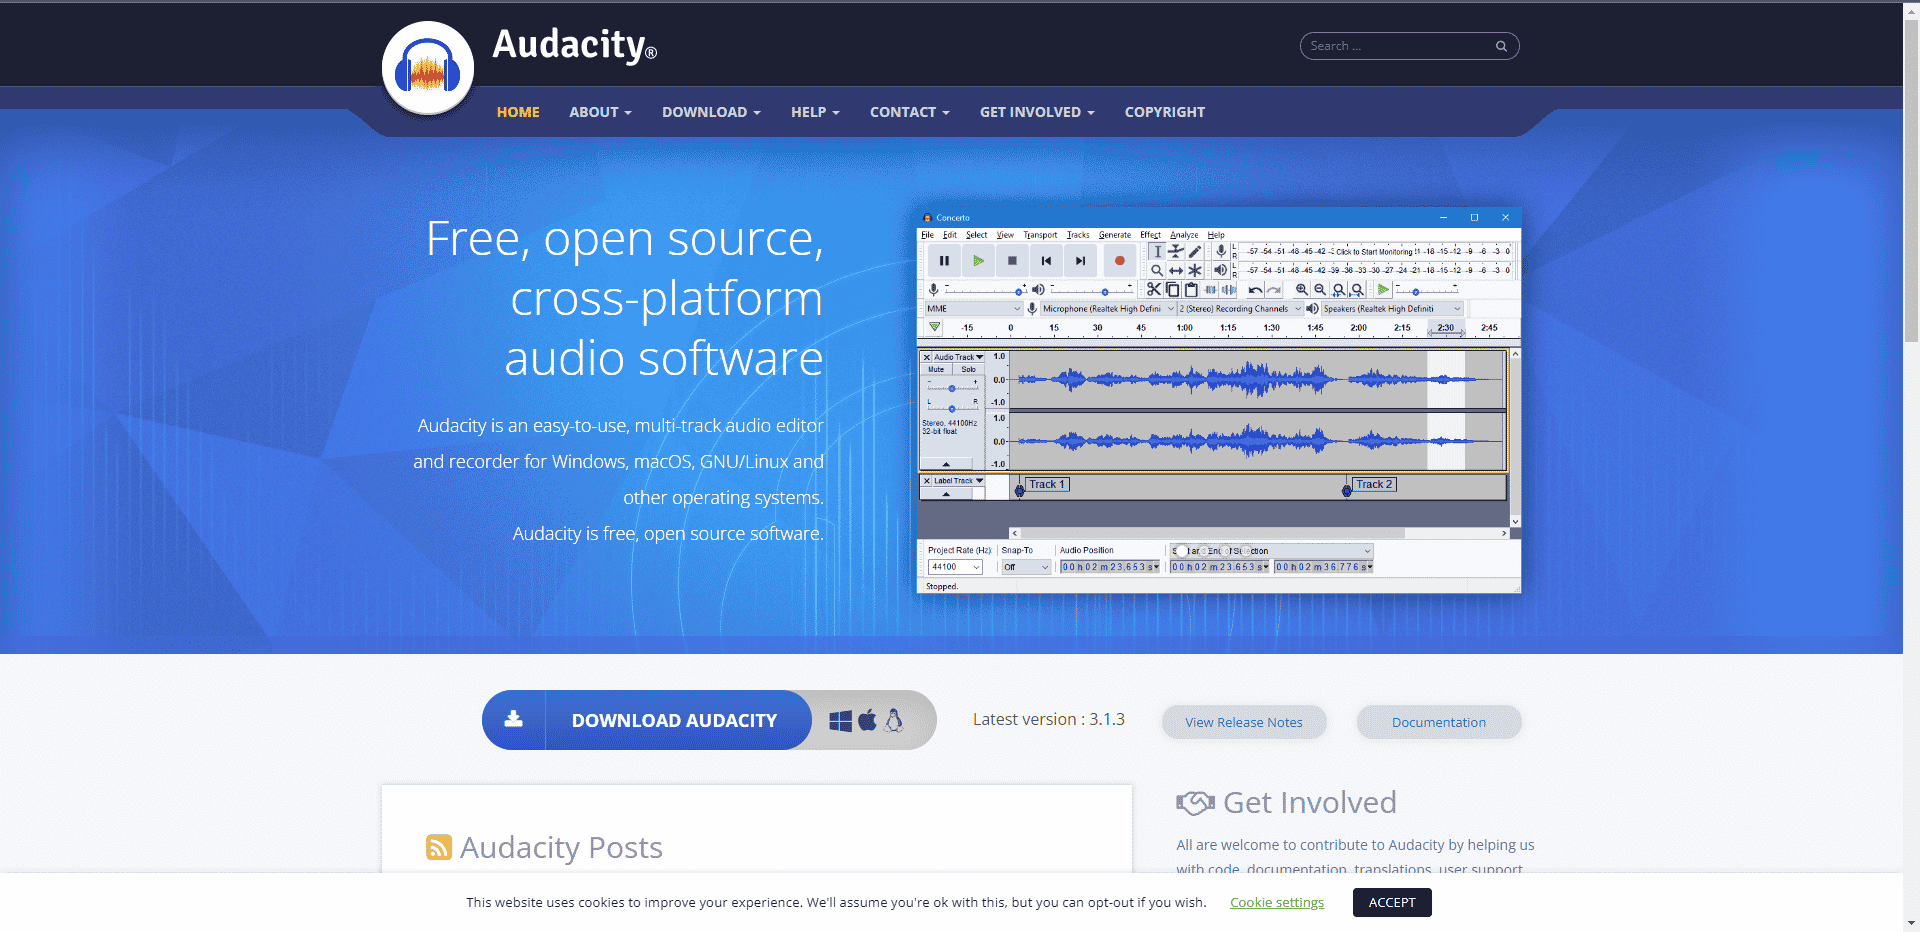
Task: Click the handshake icon by Get Involved
Action: tap(1195, 802)
